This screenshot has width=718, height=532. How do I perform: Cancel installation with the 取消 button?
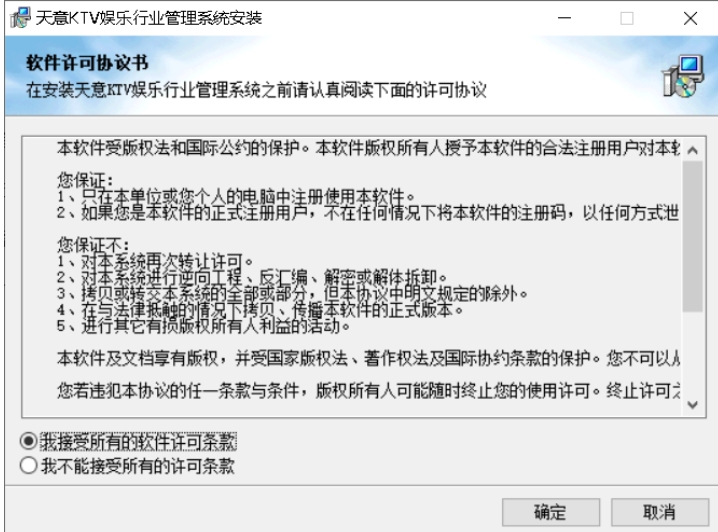click(659, 512)
